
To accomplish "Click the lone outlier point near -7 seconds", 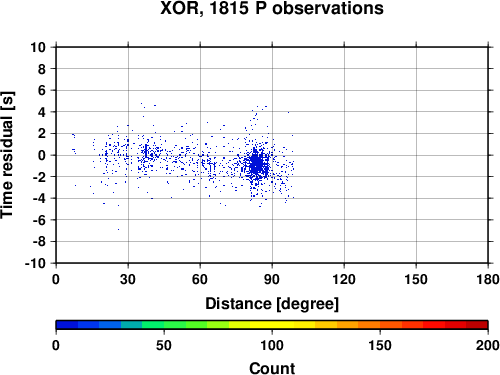I will click(118, 229).
